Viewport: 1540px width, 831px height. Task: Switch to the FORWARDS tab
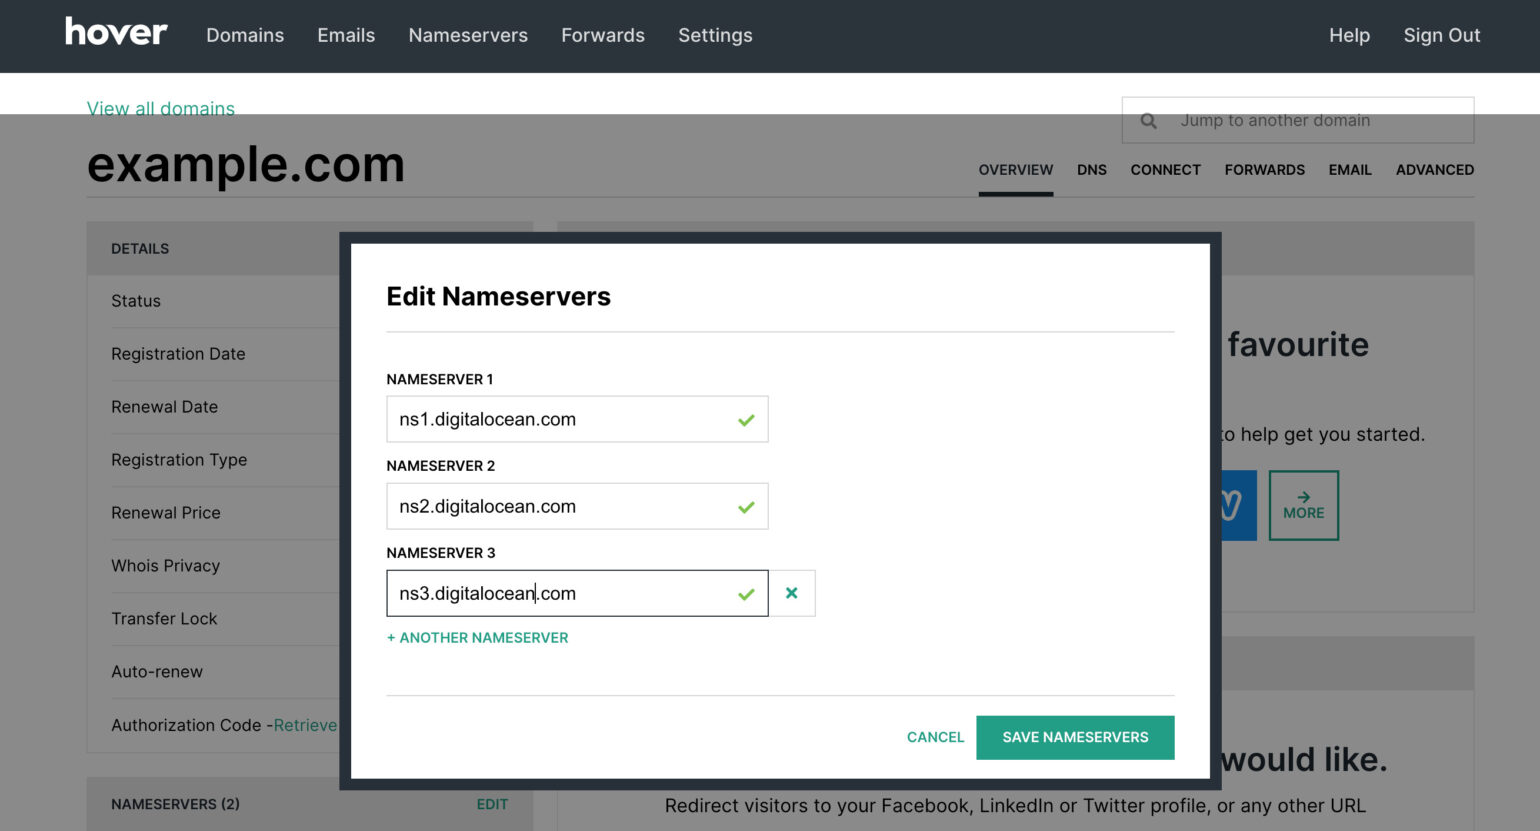click(x=1264, y=170)
